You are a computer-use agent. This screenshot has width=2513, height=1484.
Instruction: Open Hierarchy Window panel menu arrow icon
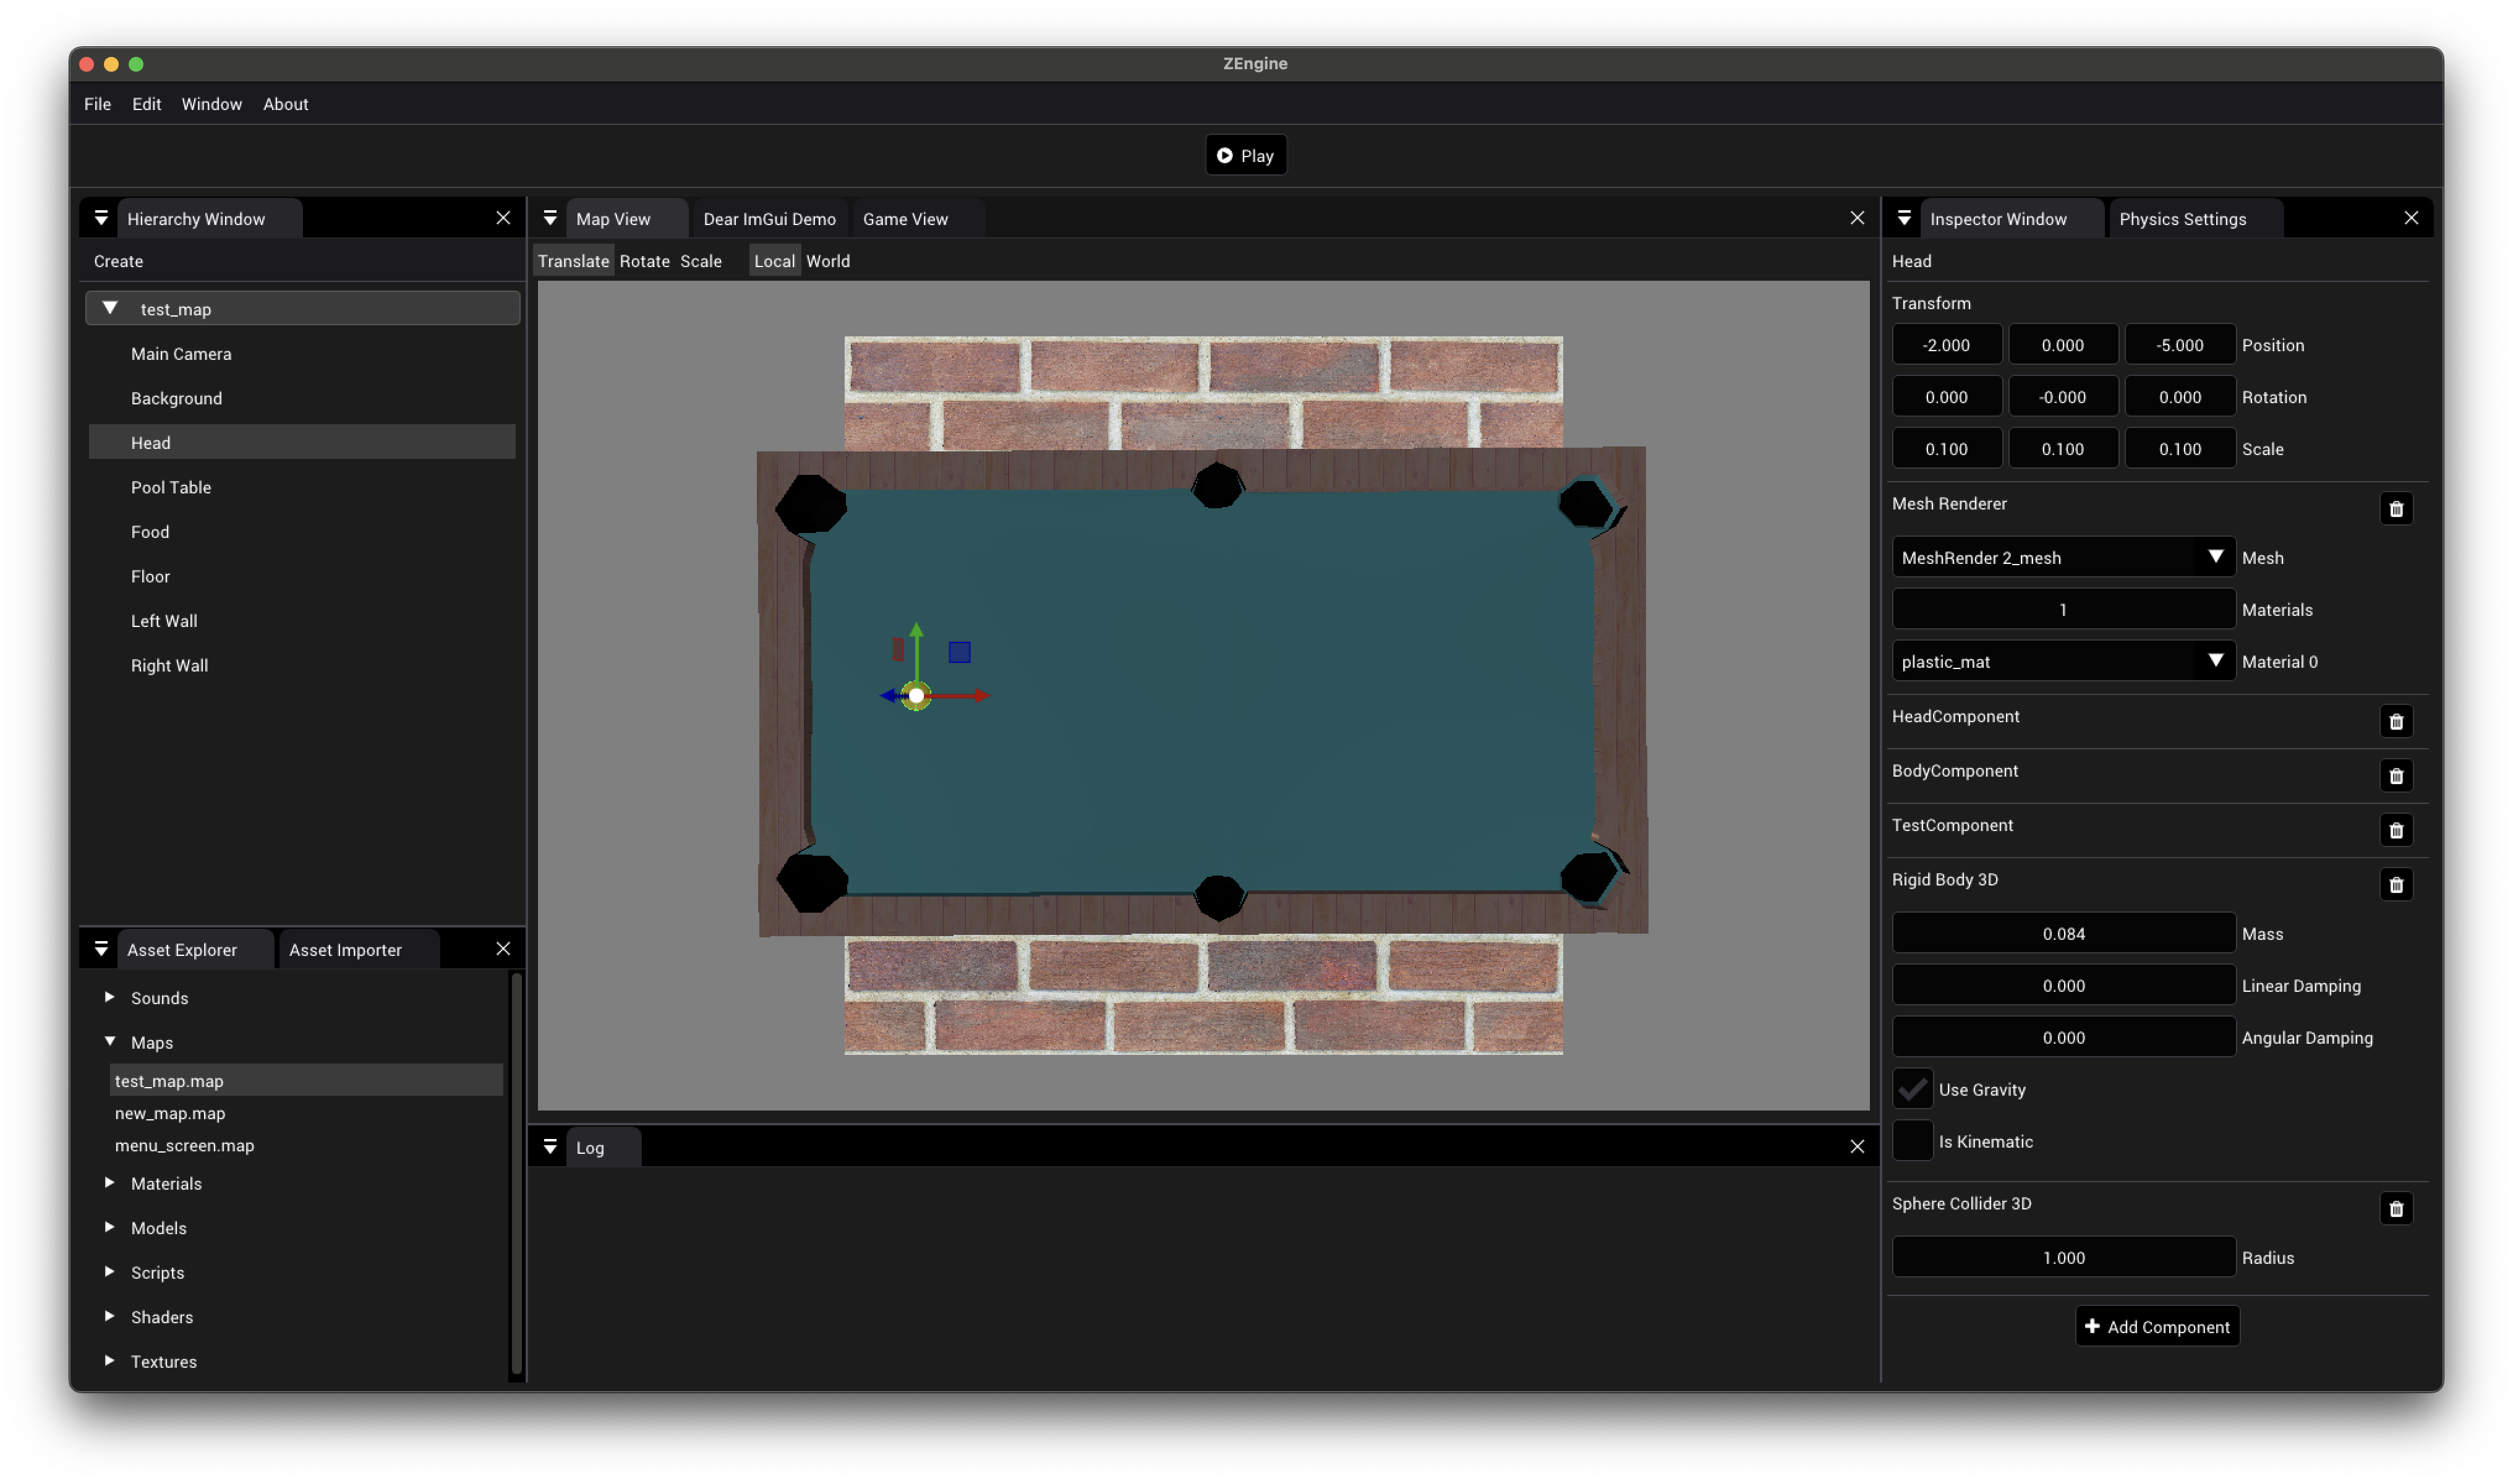pos(101,218)
